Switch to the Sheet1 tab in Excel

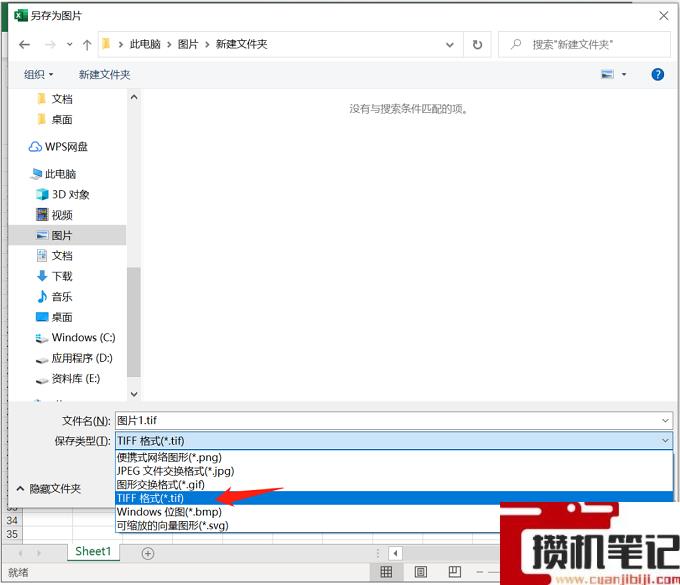[93, 552]
